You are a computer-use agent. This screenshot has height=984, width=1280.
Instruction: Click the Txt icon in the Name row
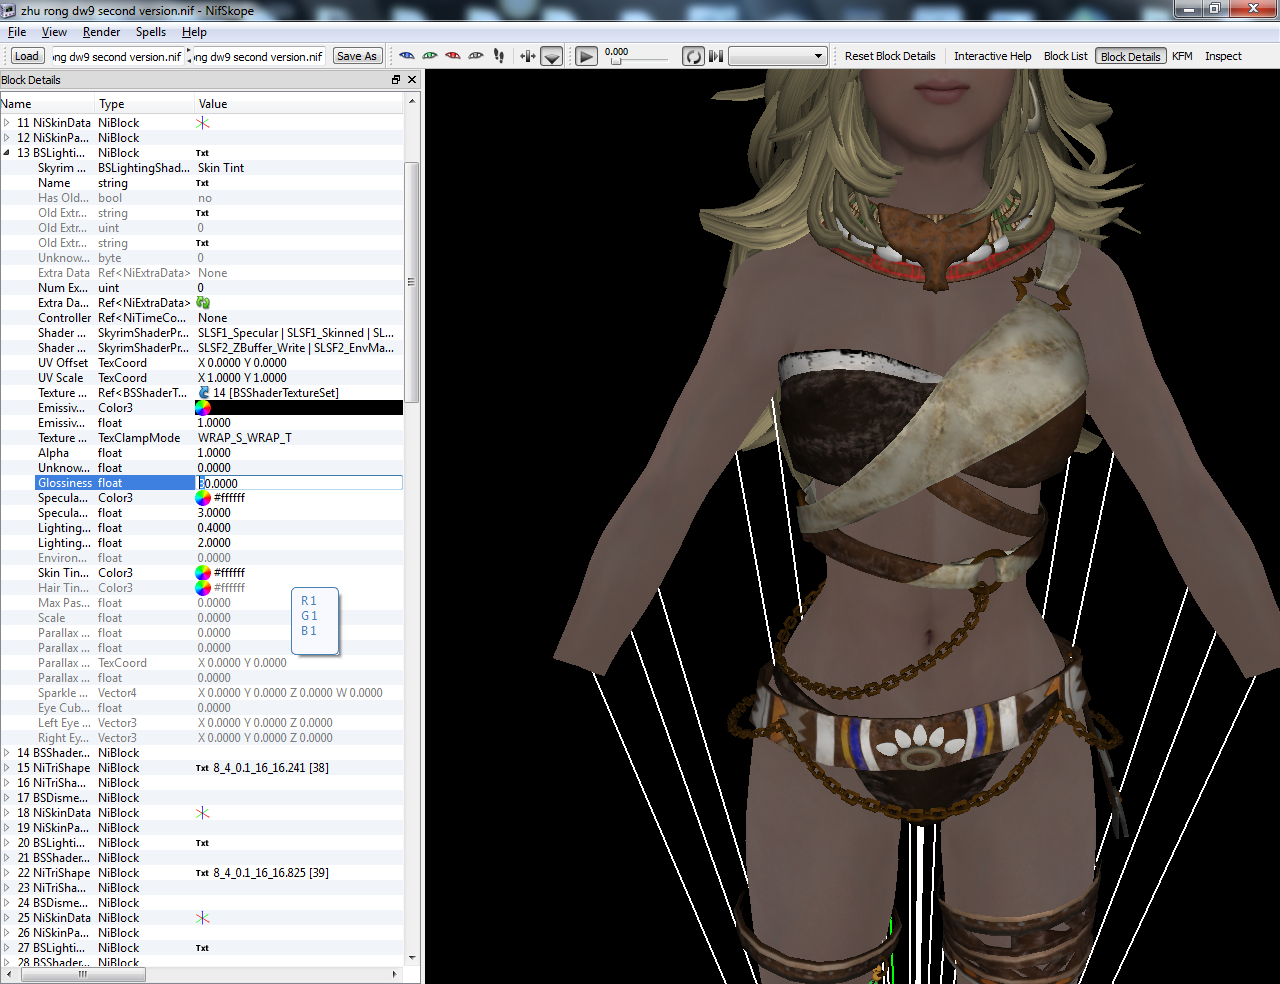click(202, 183)
